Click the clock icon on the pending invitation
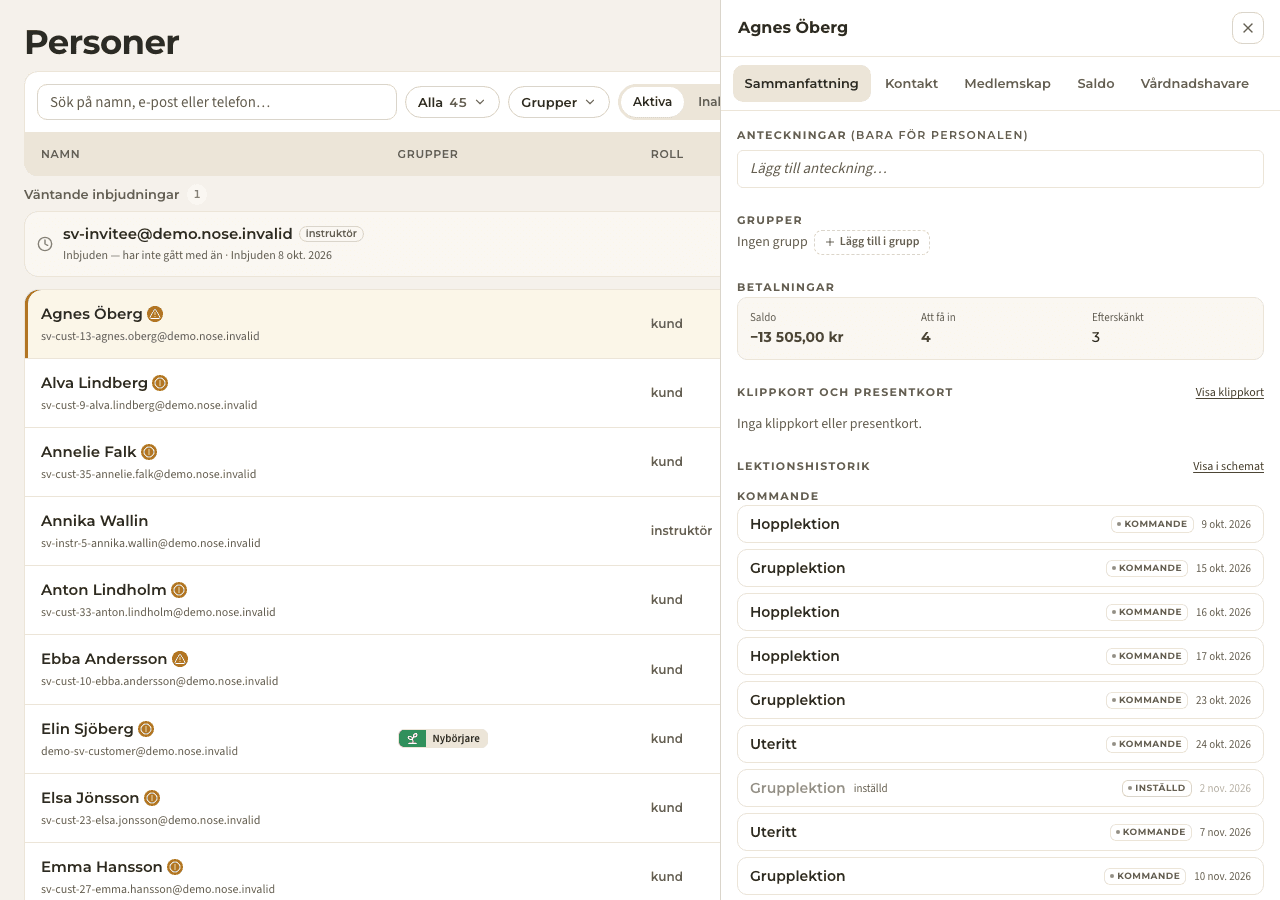The height and width of the screenshot is (900, 1280). [x=45, y=244]
